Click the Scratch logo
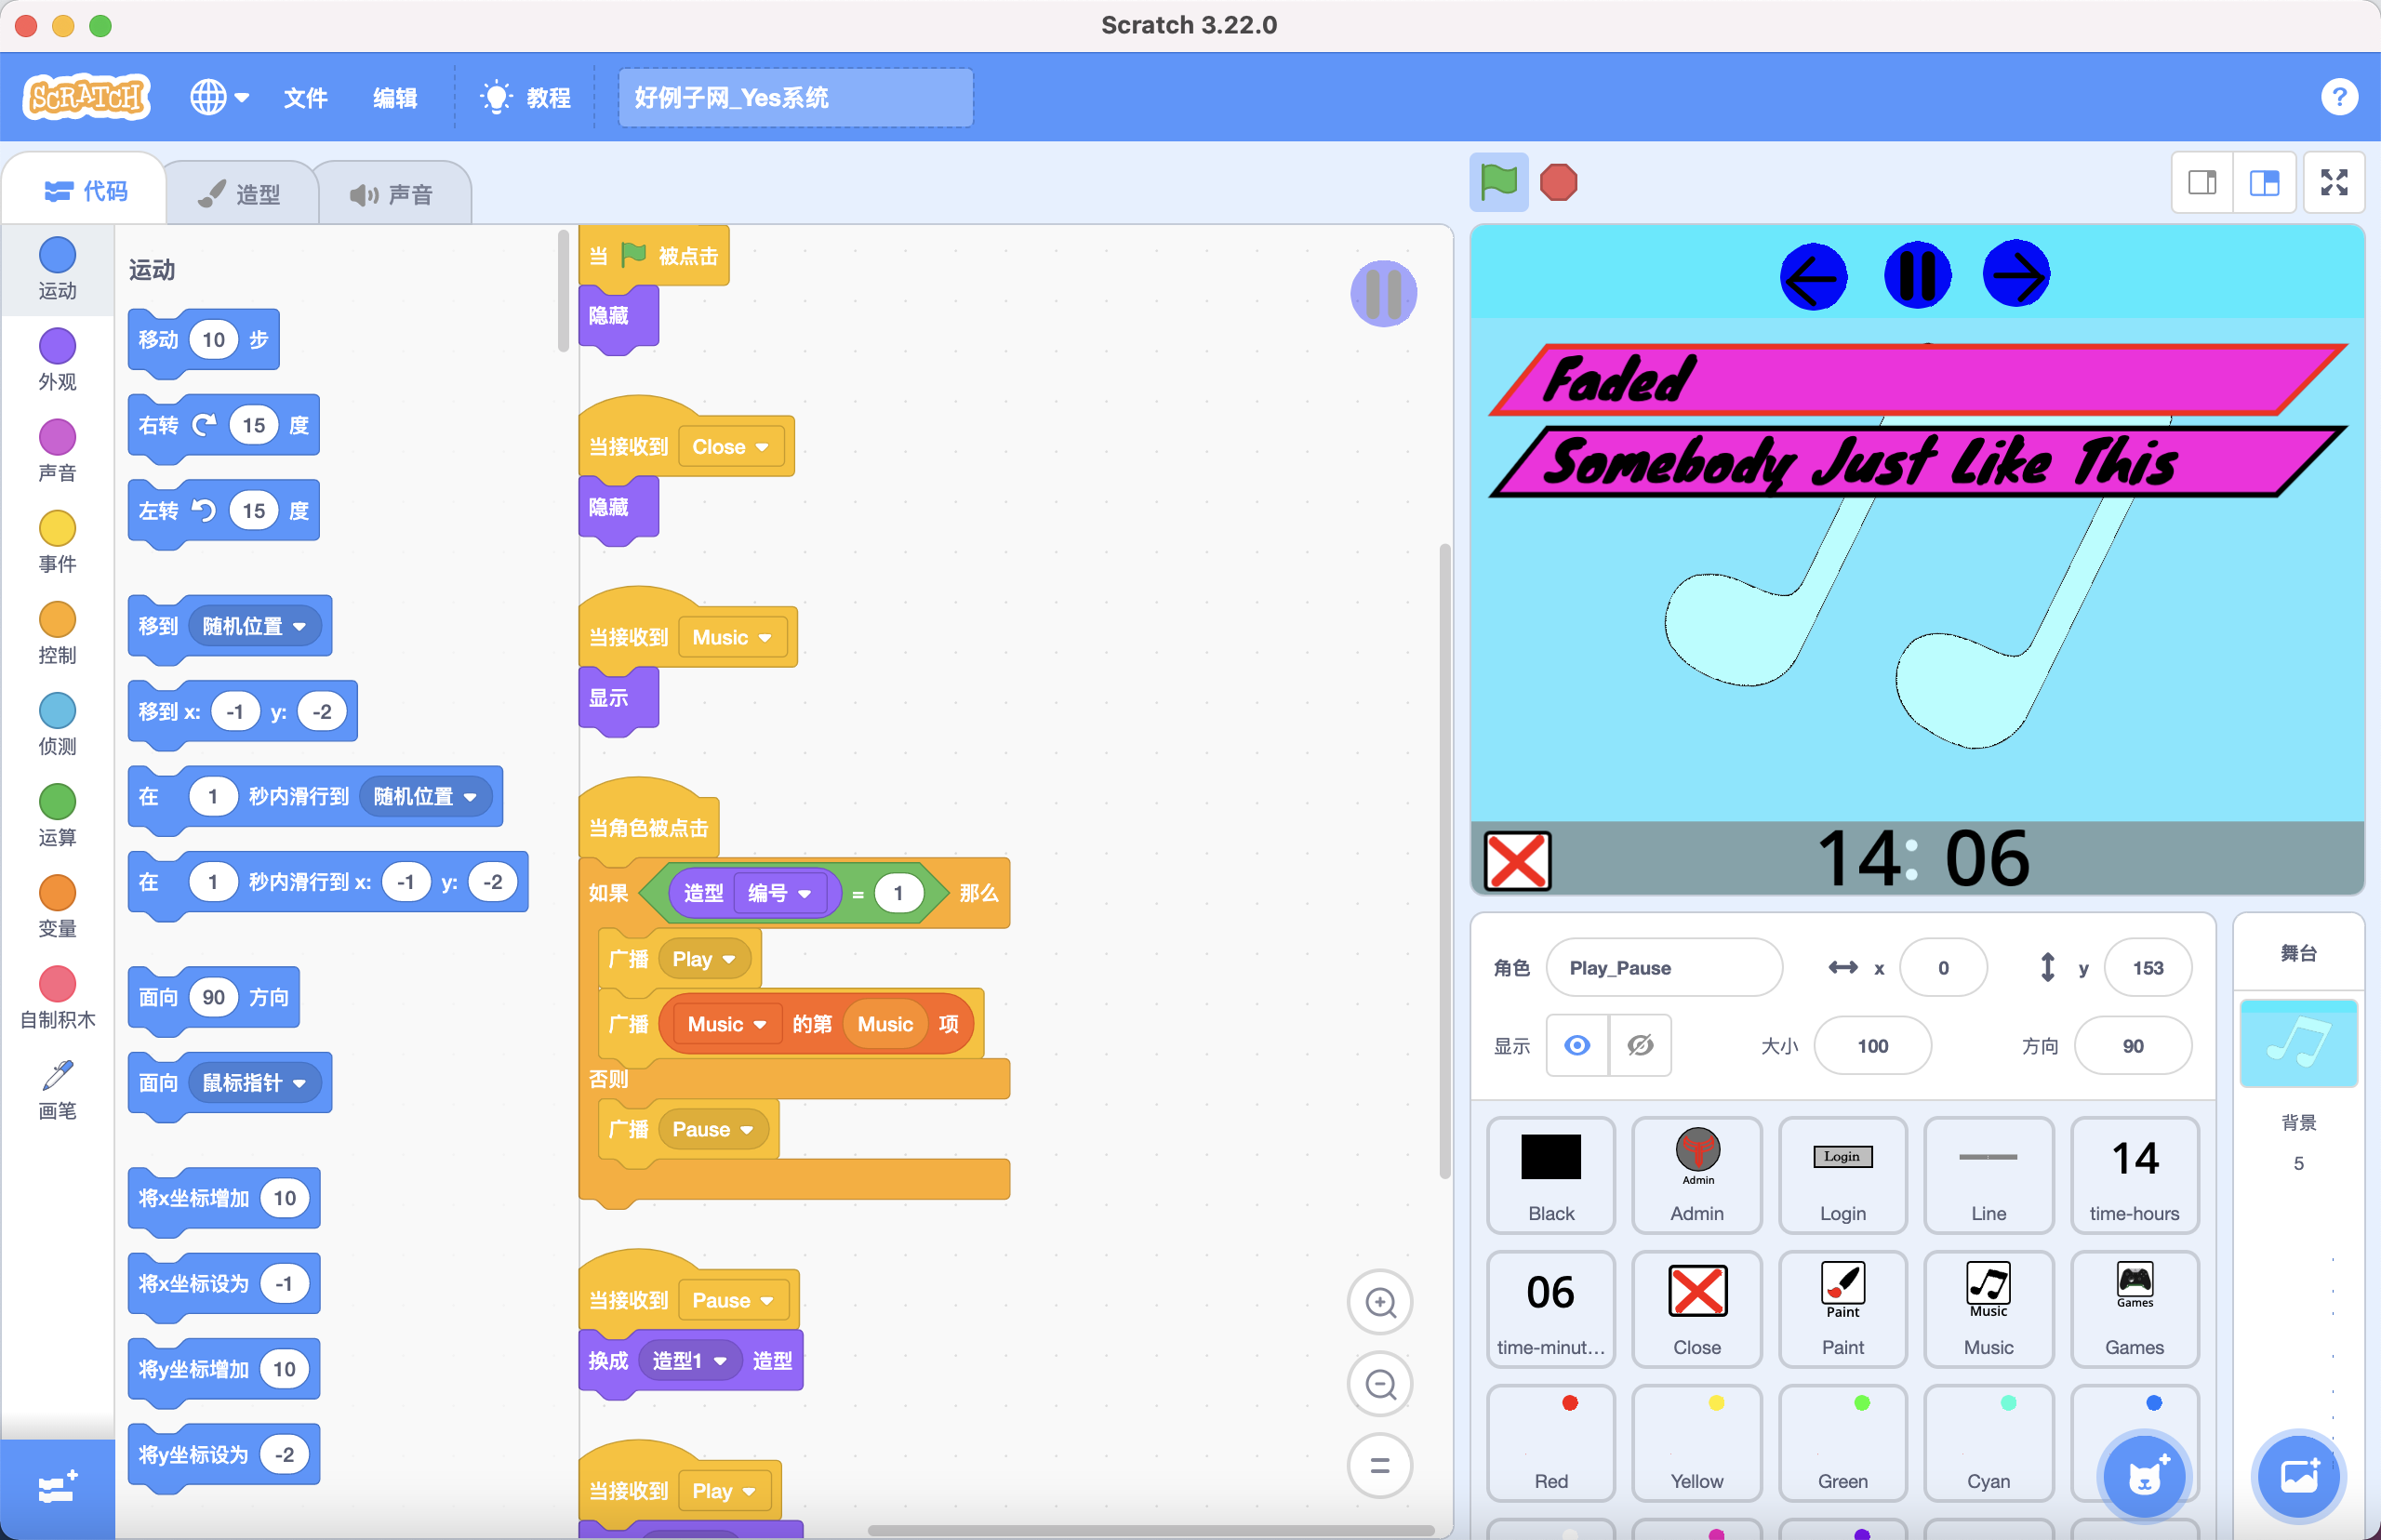This screenshot has height=1540, width=2381. click(x=87, y=97)
